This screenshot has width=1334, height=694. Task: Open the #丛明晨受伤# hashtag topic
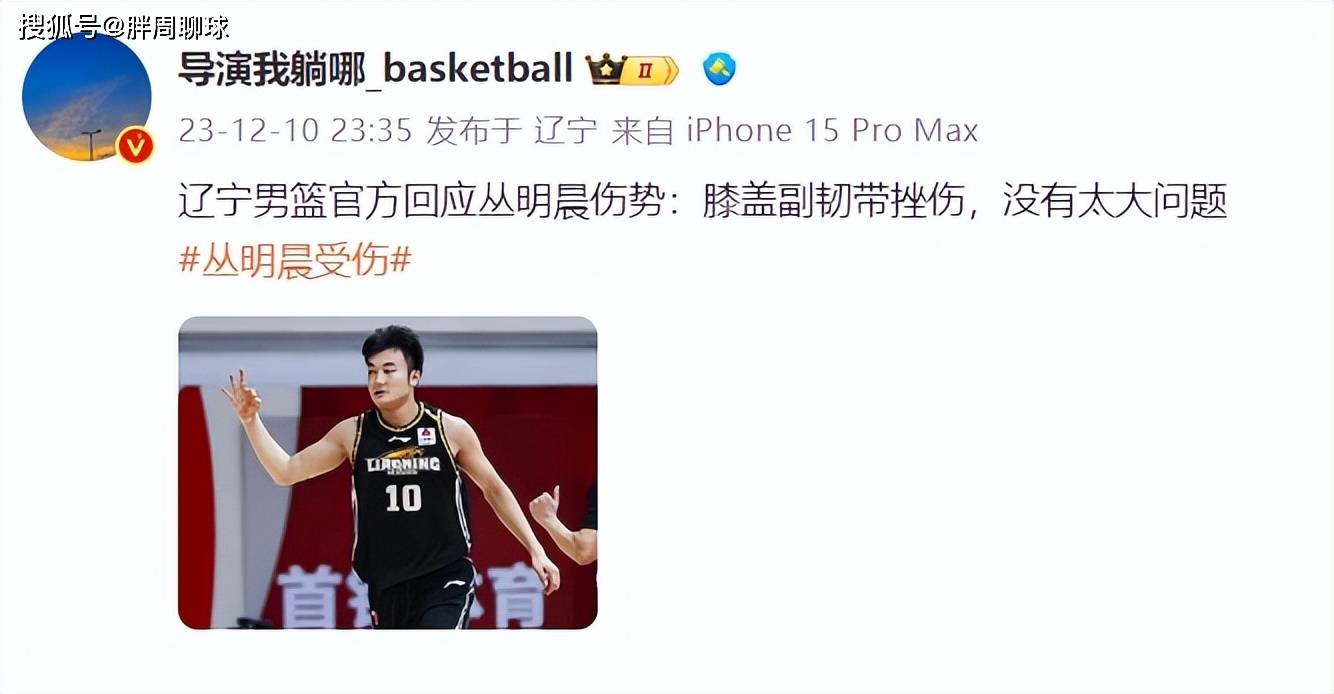[x=295, y=261]
